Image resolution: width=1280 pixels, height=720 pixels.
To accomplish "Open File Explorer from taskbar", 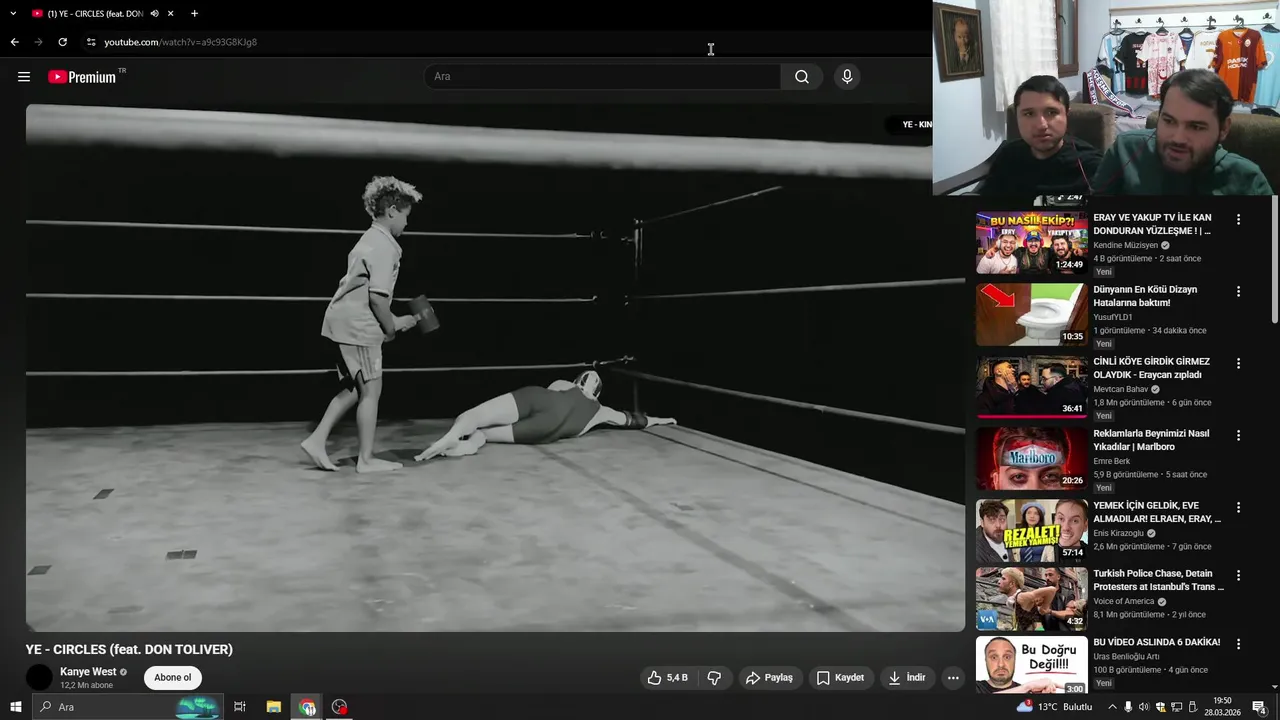I will [273, 707].
